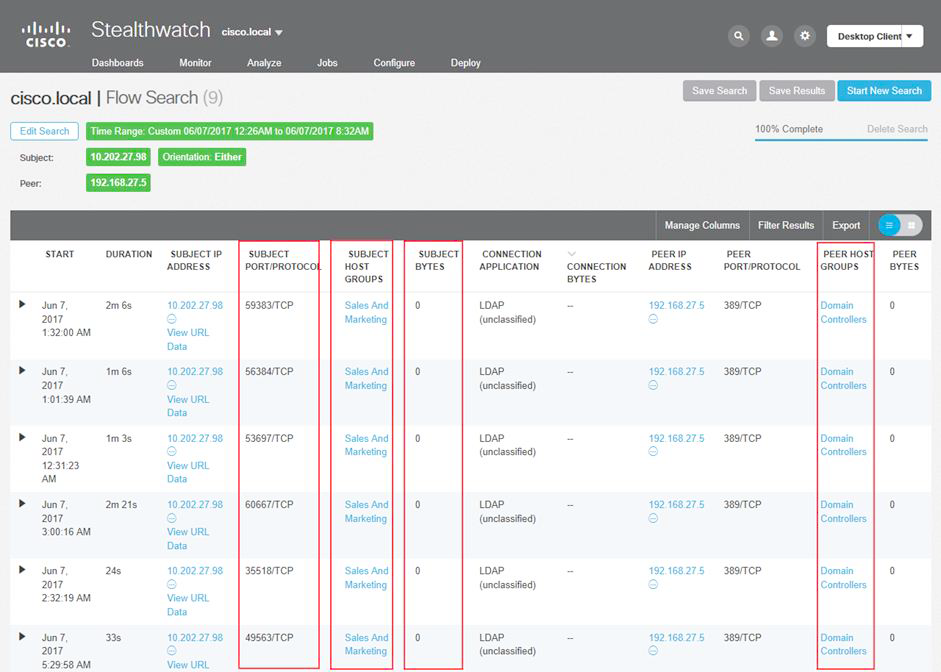Open Manage Columns
The height and width of the screenshot is (672, 941).
coord(702,225)
